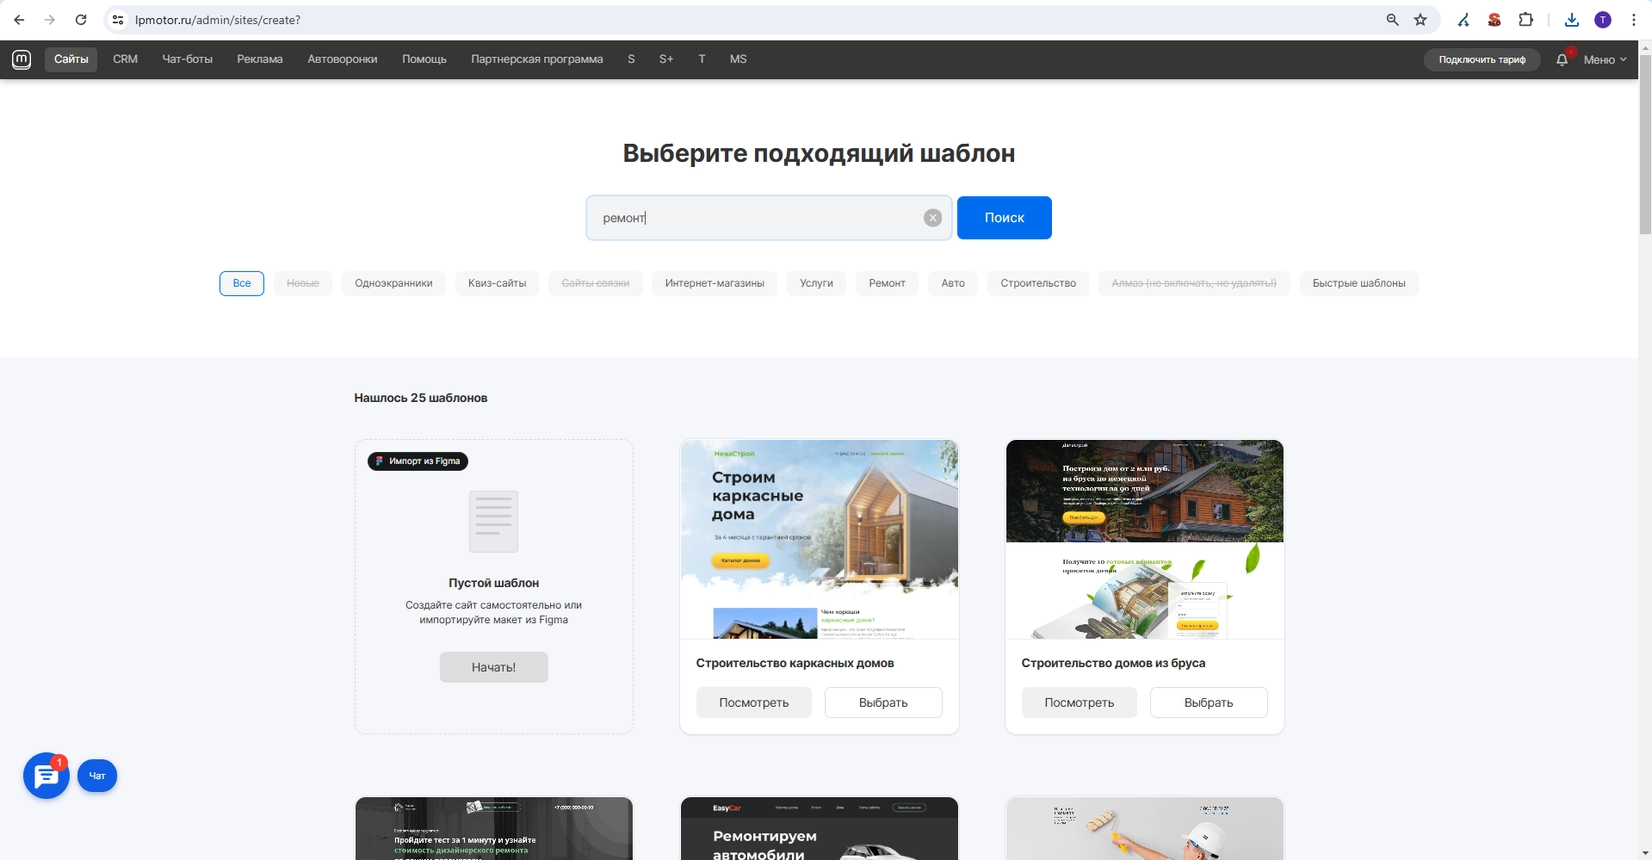Open browser downloads icon
The image size is (1652, 860).
point(1571,20)
